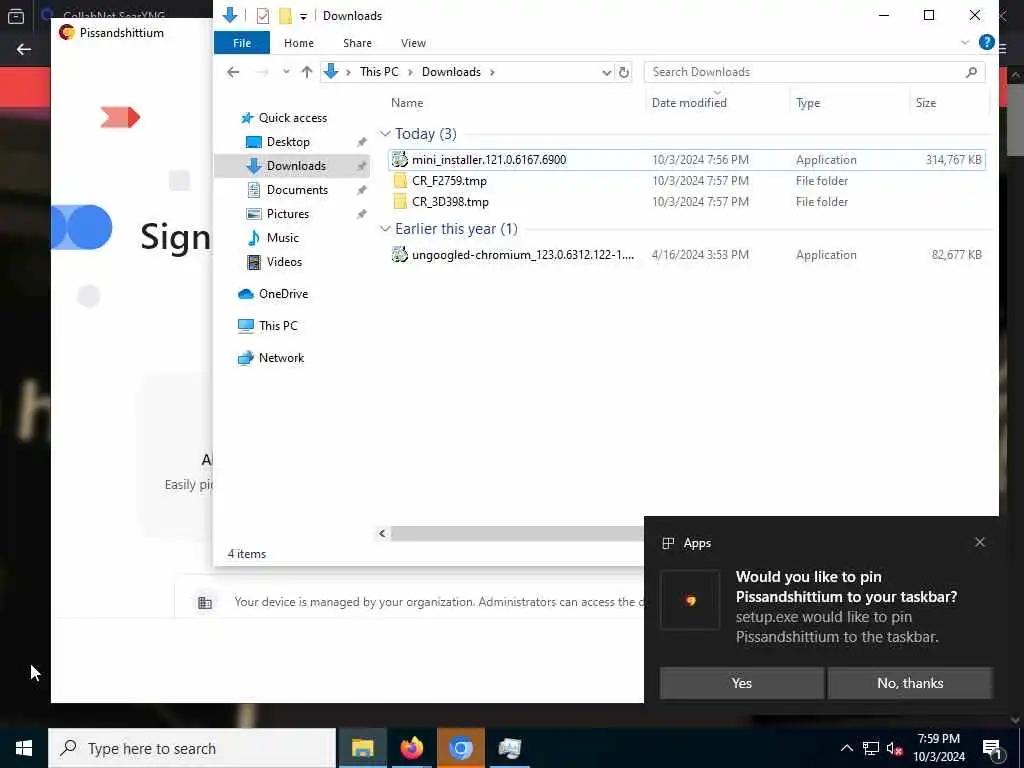Viewport: 1024px width, 768px height.
Task: Open File Explorer from taskbar
Action: [362, 748]
